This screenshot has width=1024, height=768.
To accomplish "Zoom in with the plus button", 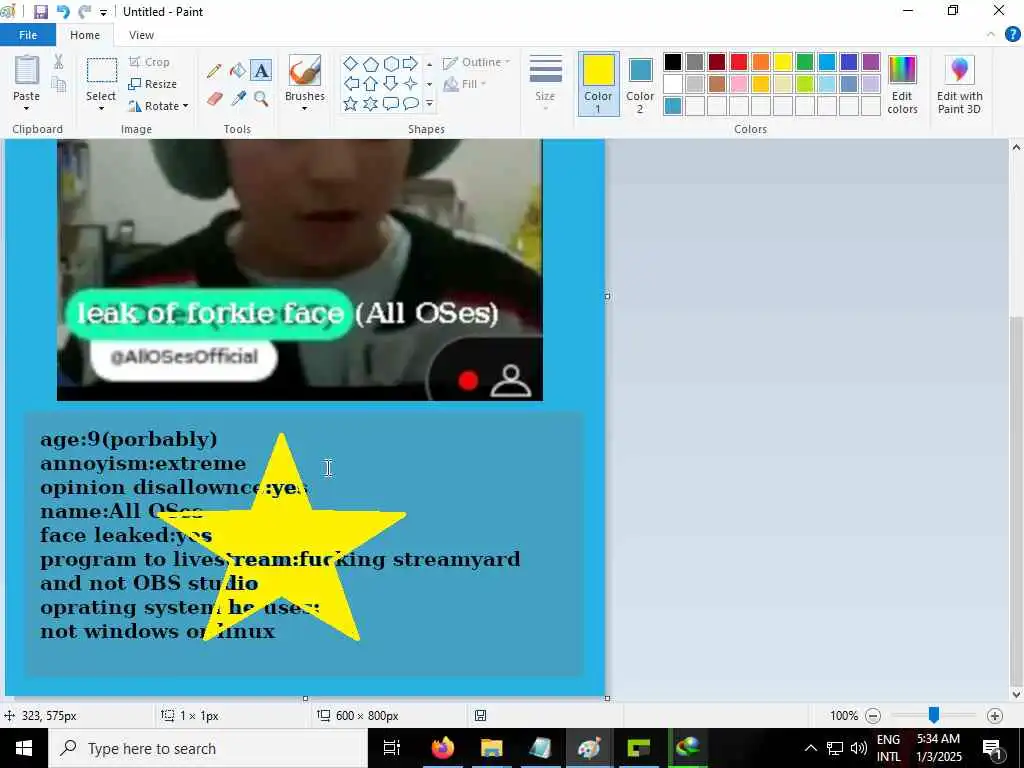I will click(995, 716).
